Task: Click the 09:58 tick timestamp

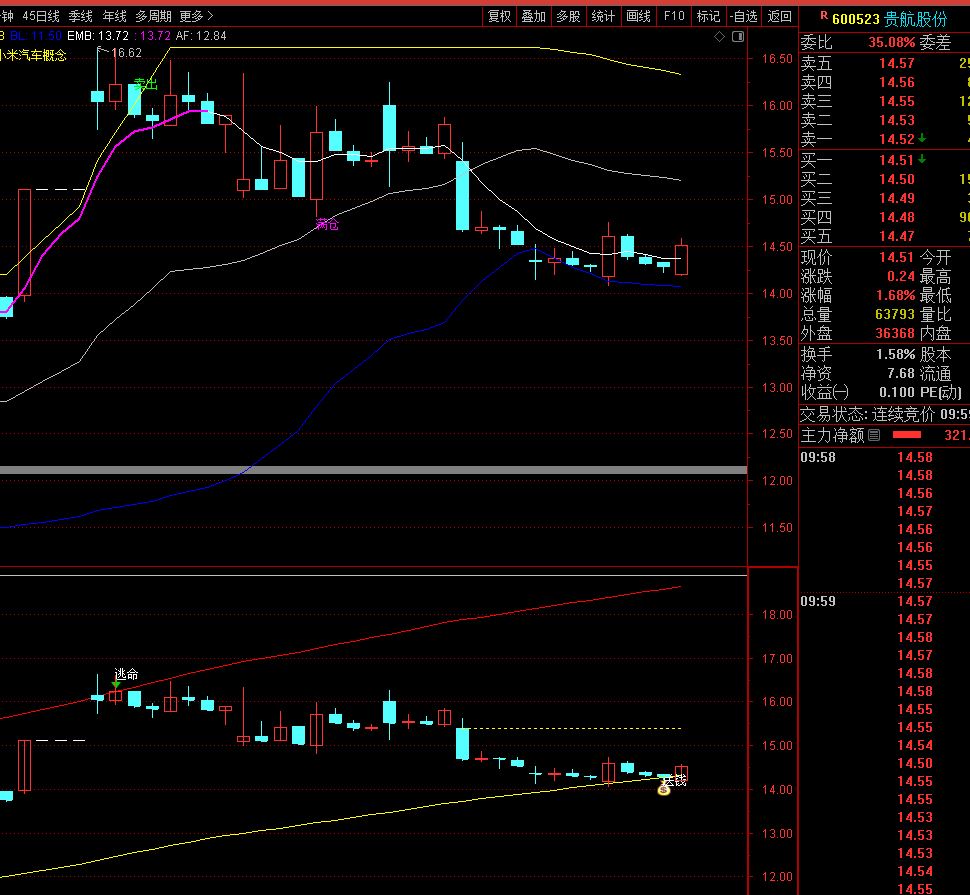Action: tap(818, 458)
